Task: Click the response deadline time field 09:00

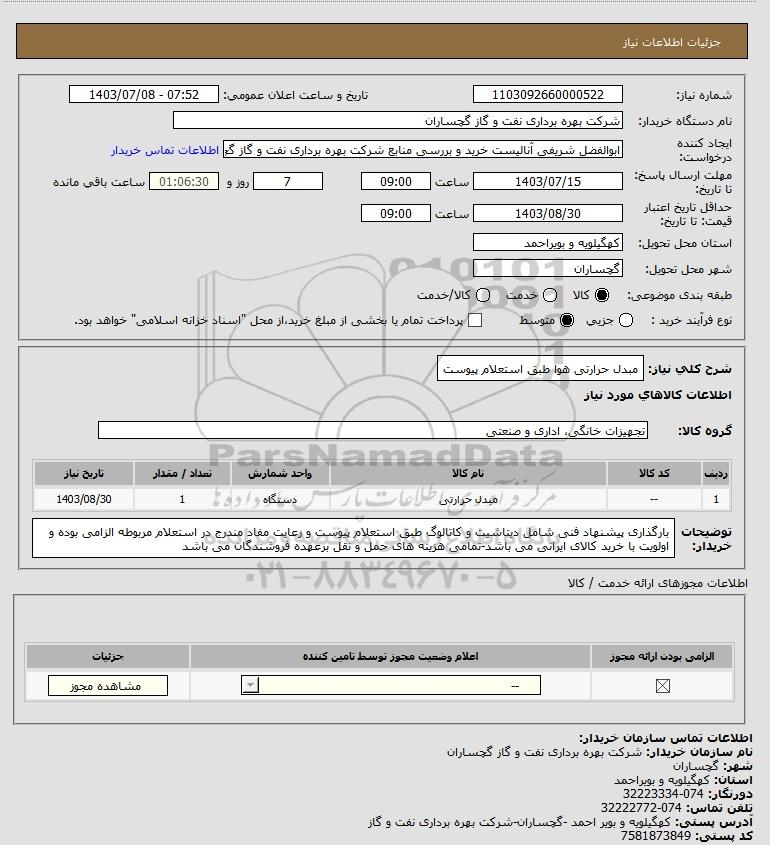Action: pyautogui.click(x=396, y=182)
